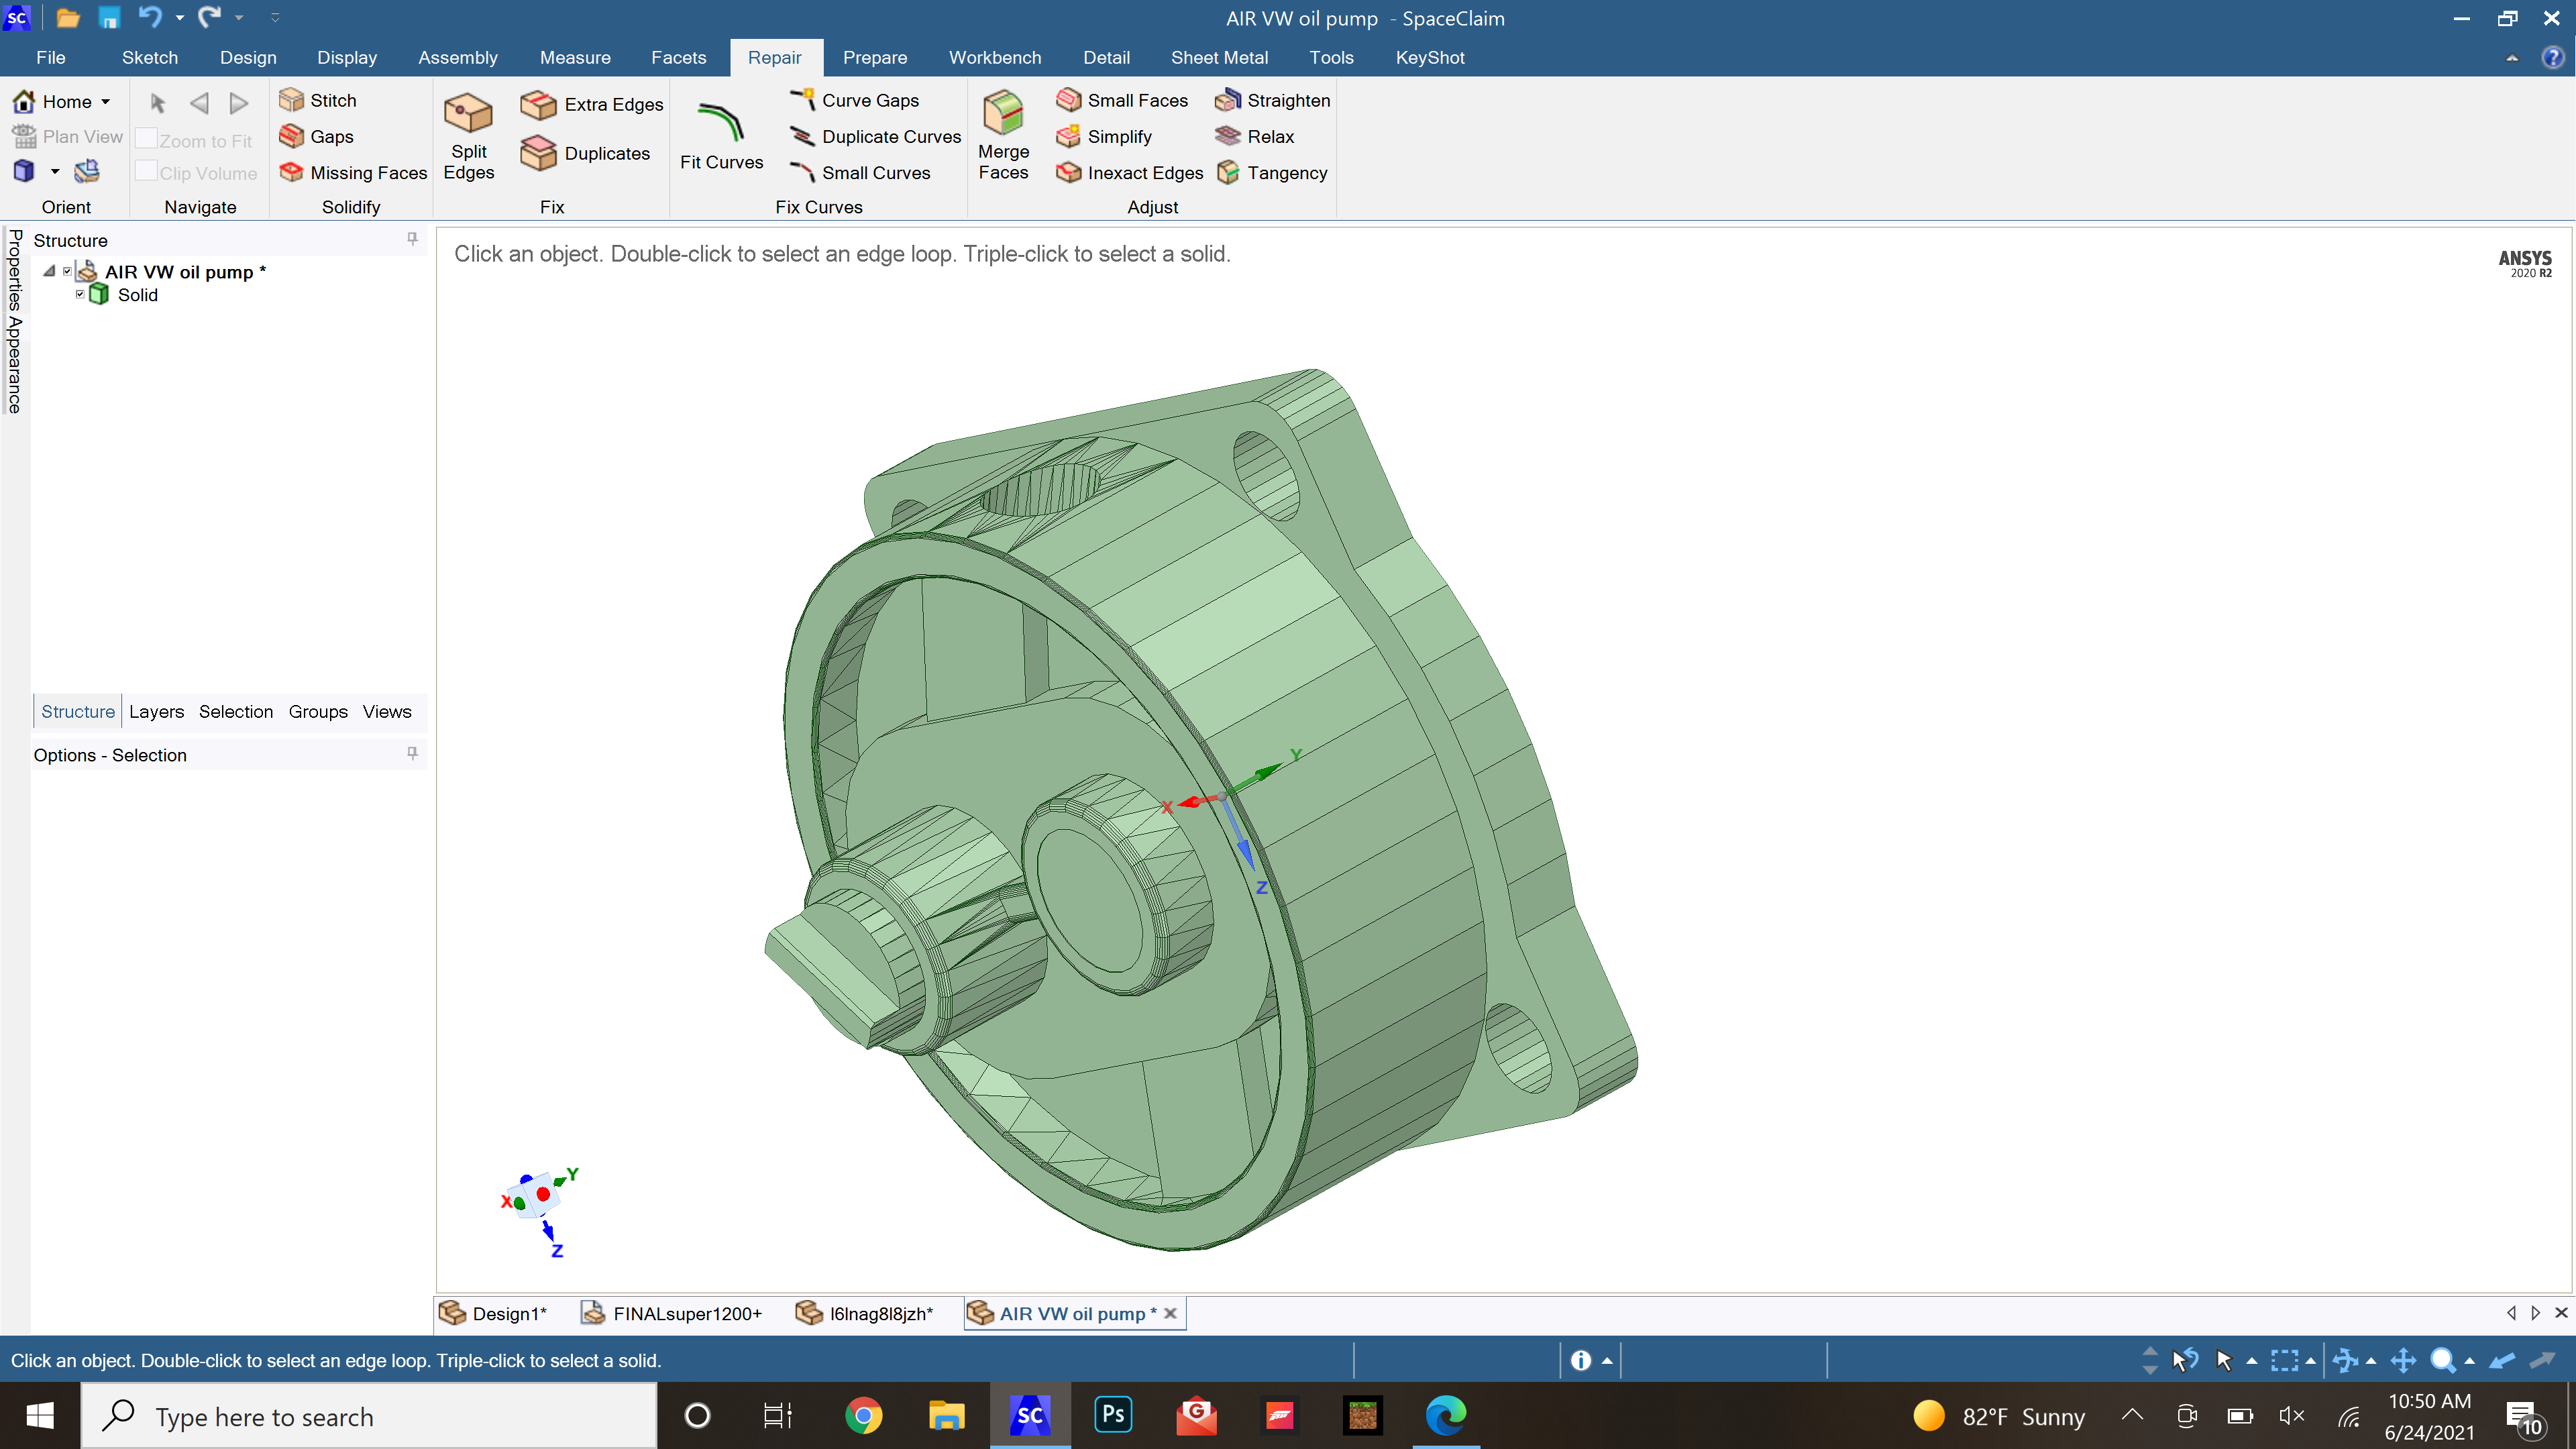Toggle the AIR VW oil pump checkbox

tap(67, 271)
